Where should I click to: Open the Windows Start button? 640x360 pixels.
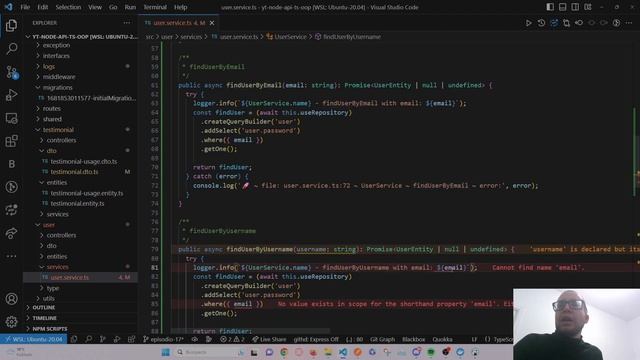165,352
